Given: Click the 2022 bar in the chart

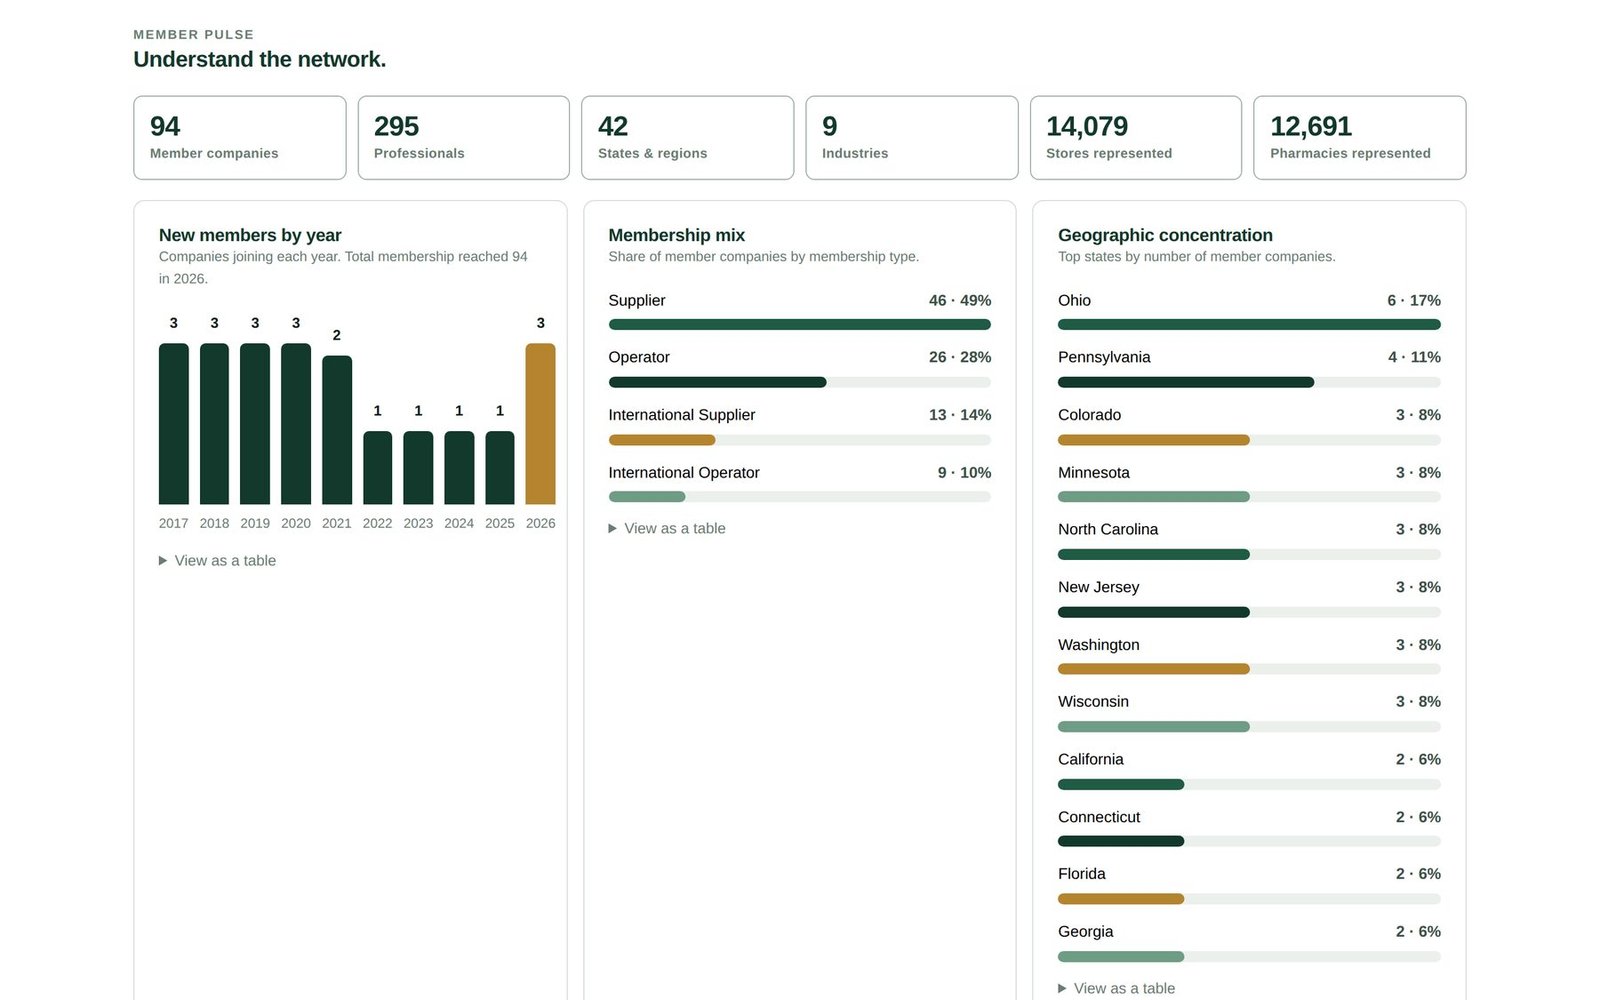Looking at the screenshot, I should coord(378,468).
